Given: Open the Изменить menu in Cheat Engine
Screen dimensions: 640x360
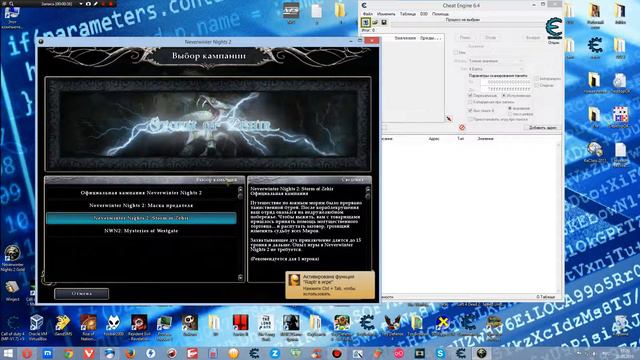Looking at the screenshot, I should coord(386,14).
